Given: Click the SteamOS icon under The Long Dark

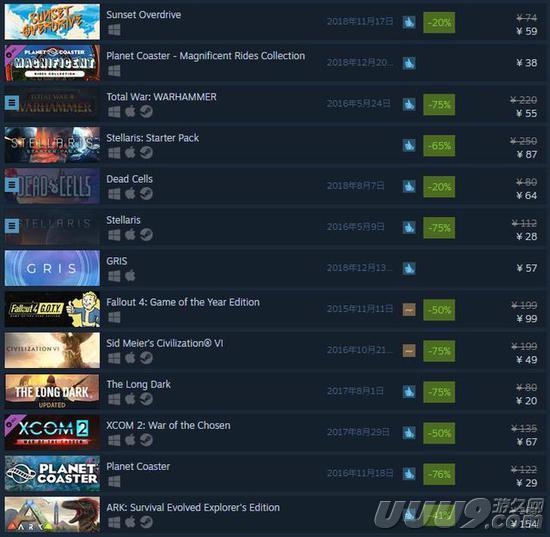Looking at the screenshot, I should pyautogui.click(x=146, y=399).
